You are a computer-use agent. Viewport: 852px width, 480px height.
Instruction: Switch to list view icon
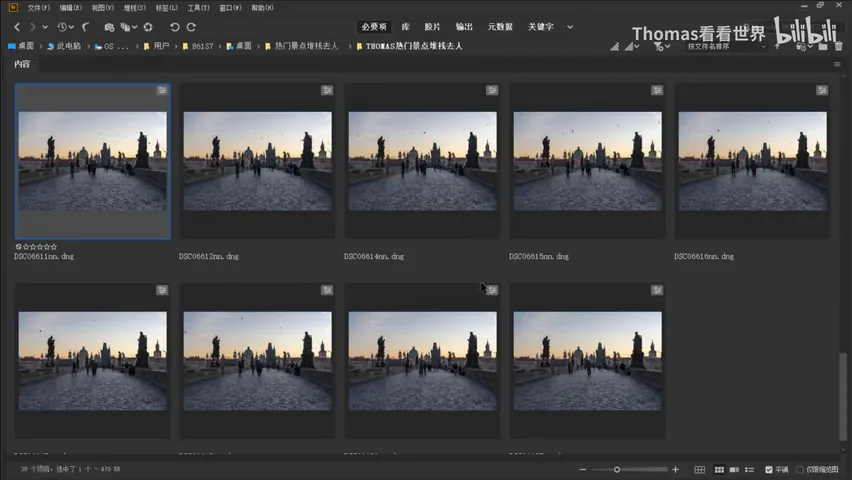(x=749, y=470)
